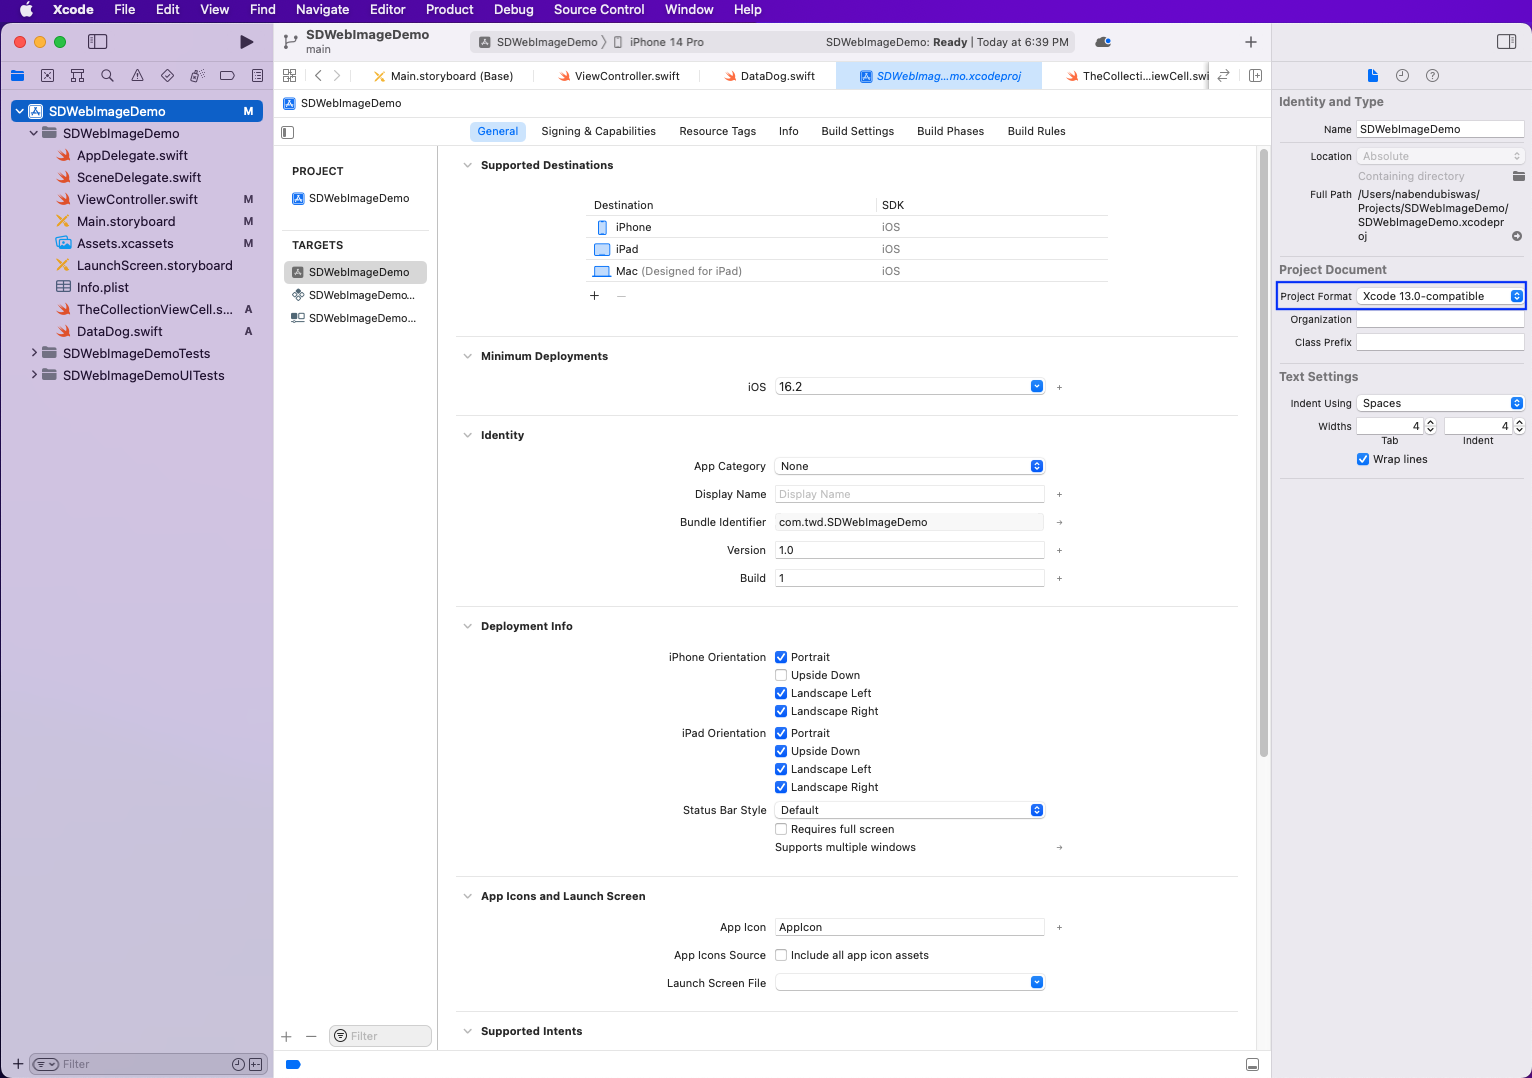The image size is (1532, 1078).
Task: Open the Issue navigator warning icon
Action: point(137,76)
